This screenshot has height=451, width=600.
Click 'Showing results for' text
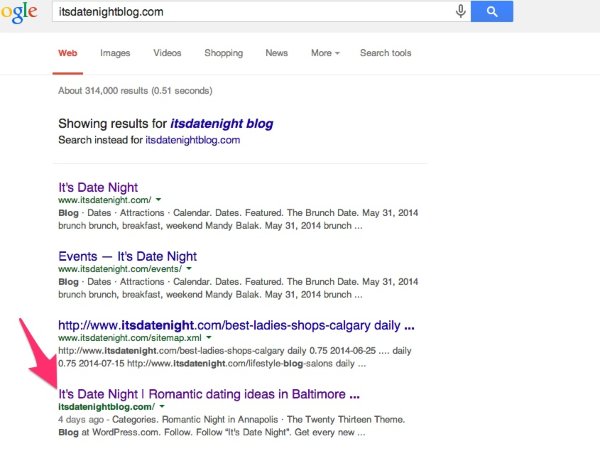coord(112,124)
